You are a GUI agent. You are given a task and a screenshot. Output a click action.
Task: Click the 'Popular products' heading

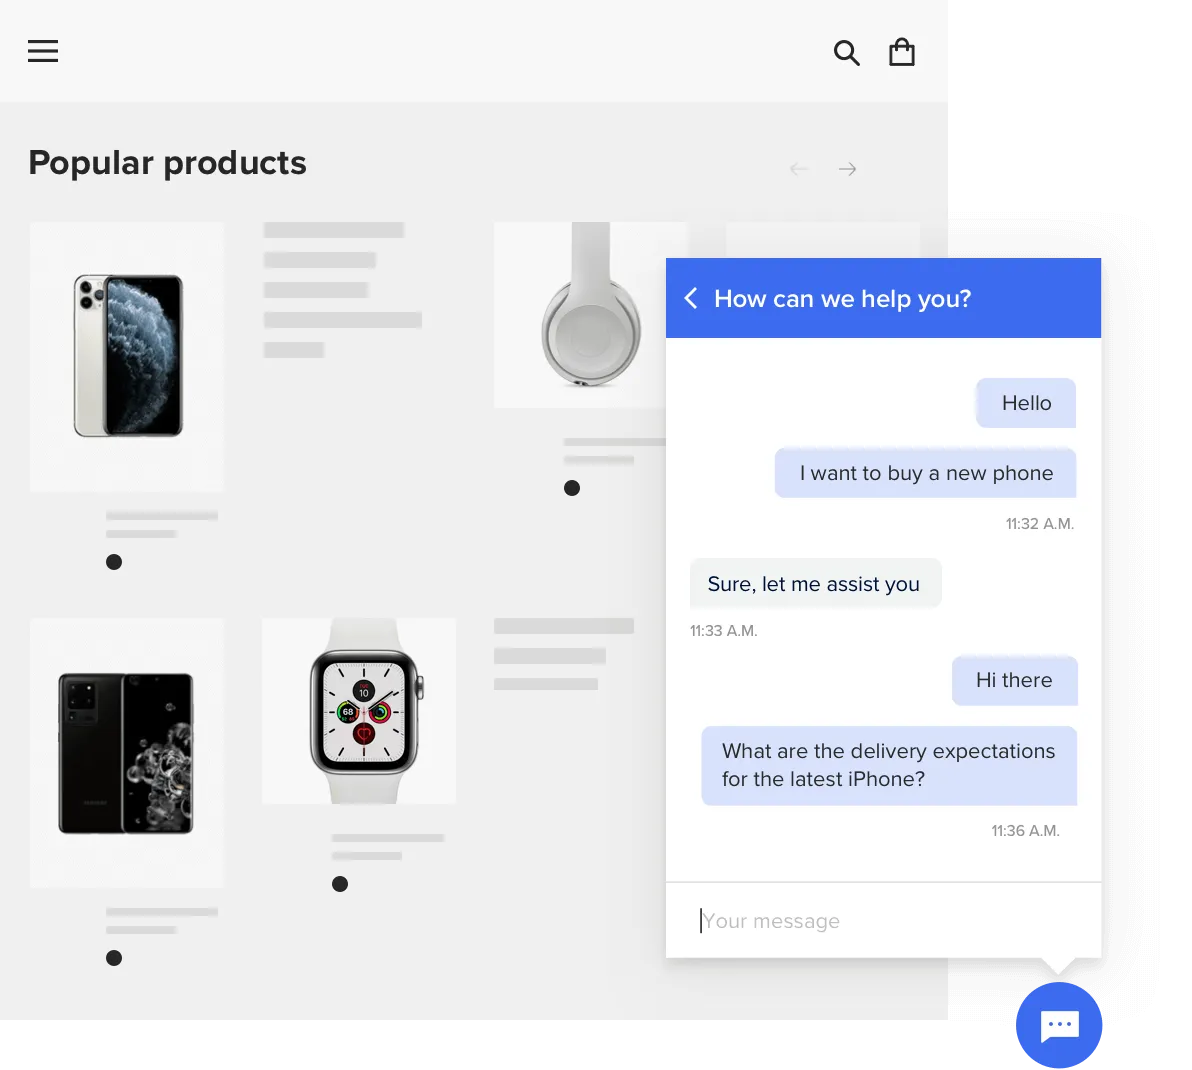[167, 163]
